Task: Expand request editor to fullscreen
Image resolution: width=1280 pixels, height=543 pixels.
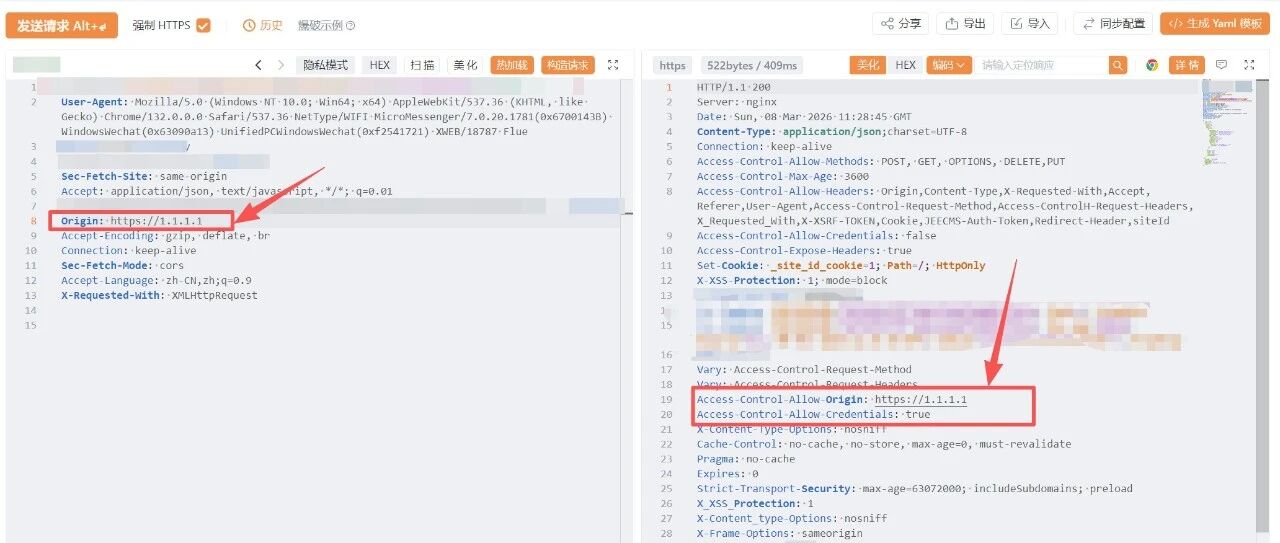Action: (613, 65)
